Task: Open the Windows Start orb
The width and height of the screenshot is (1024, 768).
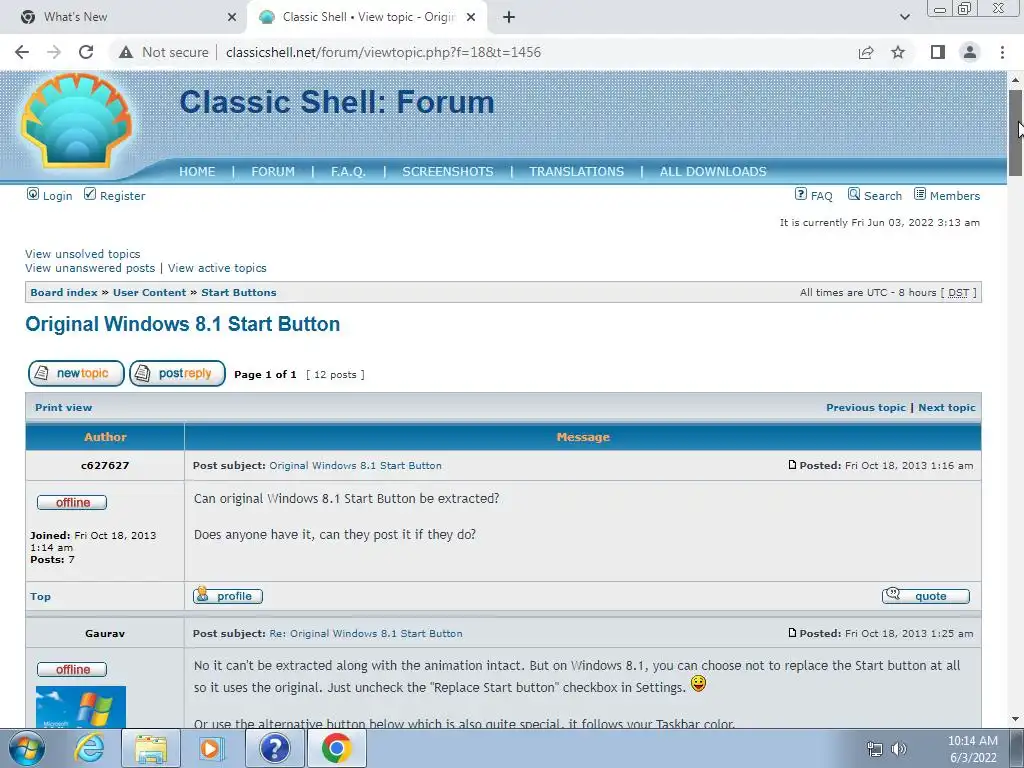Action: click(26, 748)
